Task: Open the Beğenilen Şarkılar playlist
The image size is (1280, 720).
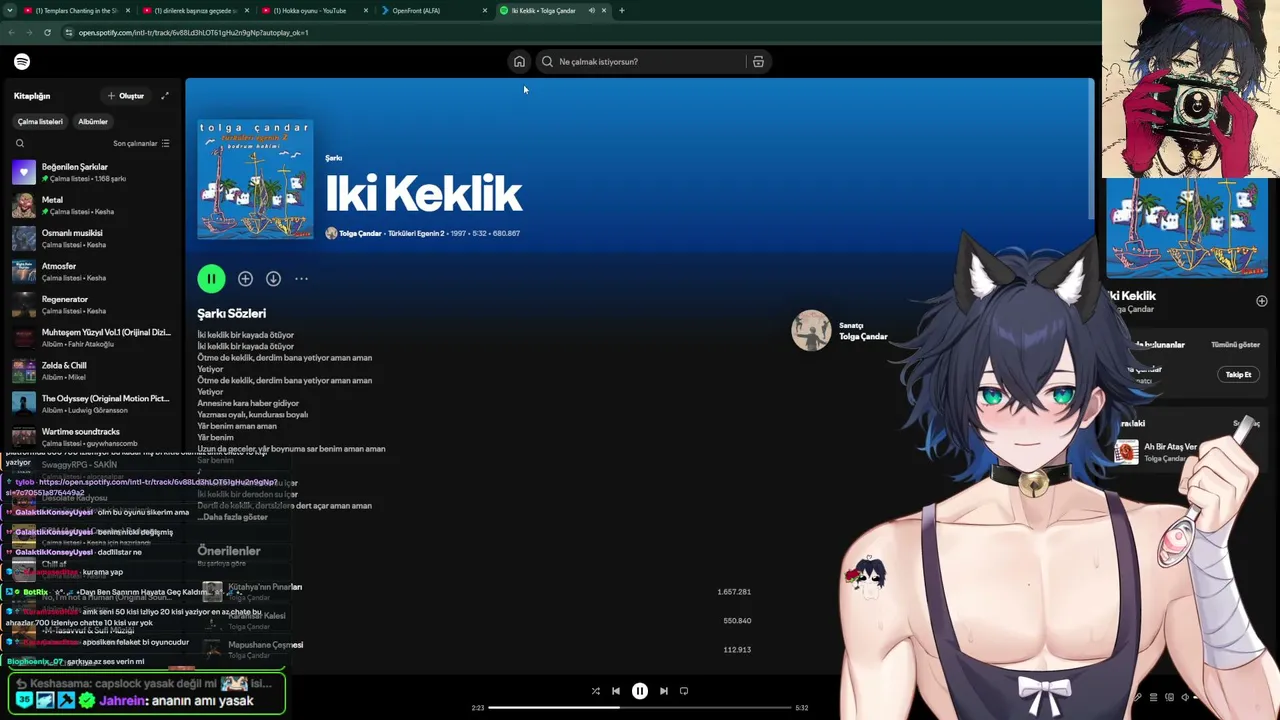Action: tap(92, 172)
